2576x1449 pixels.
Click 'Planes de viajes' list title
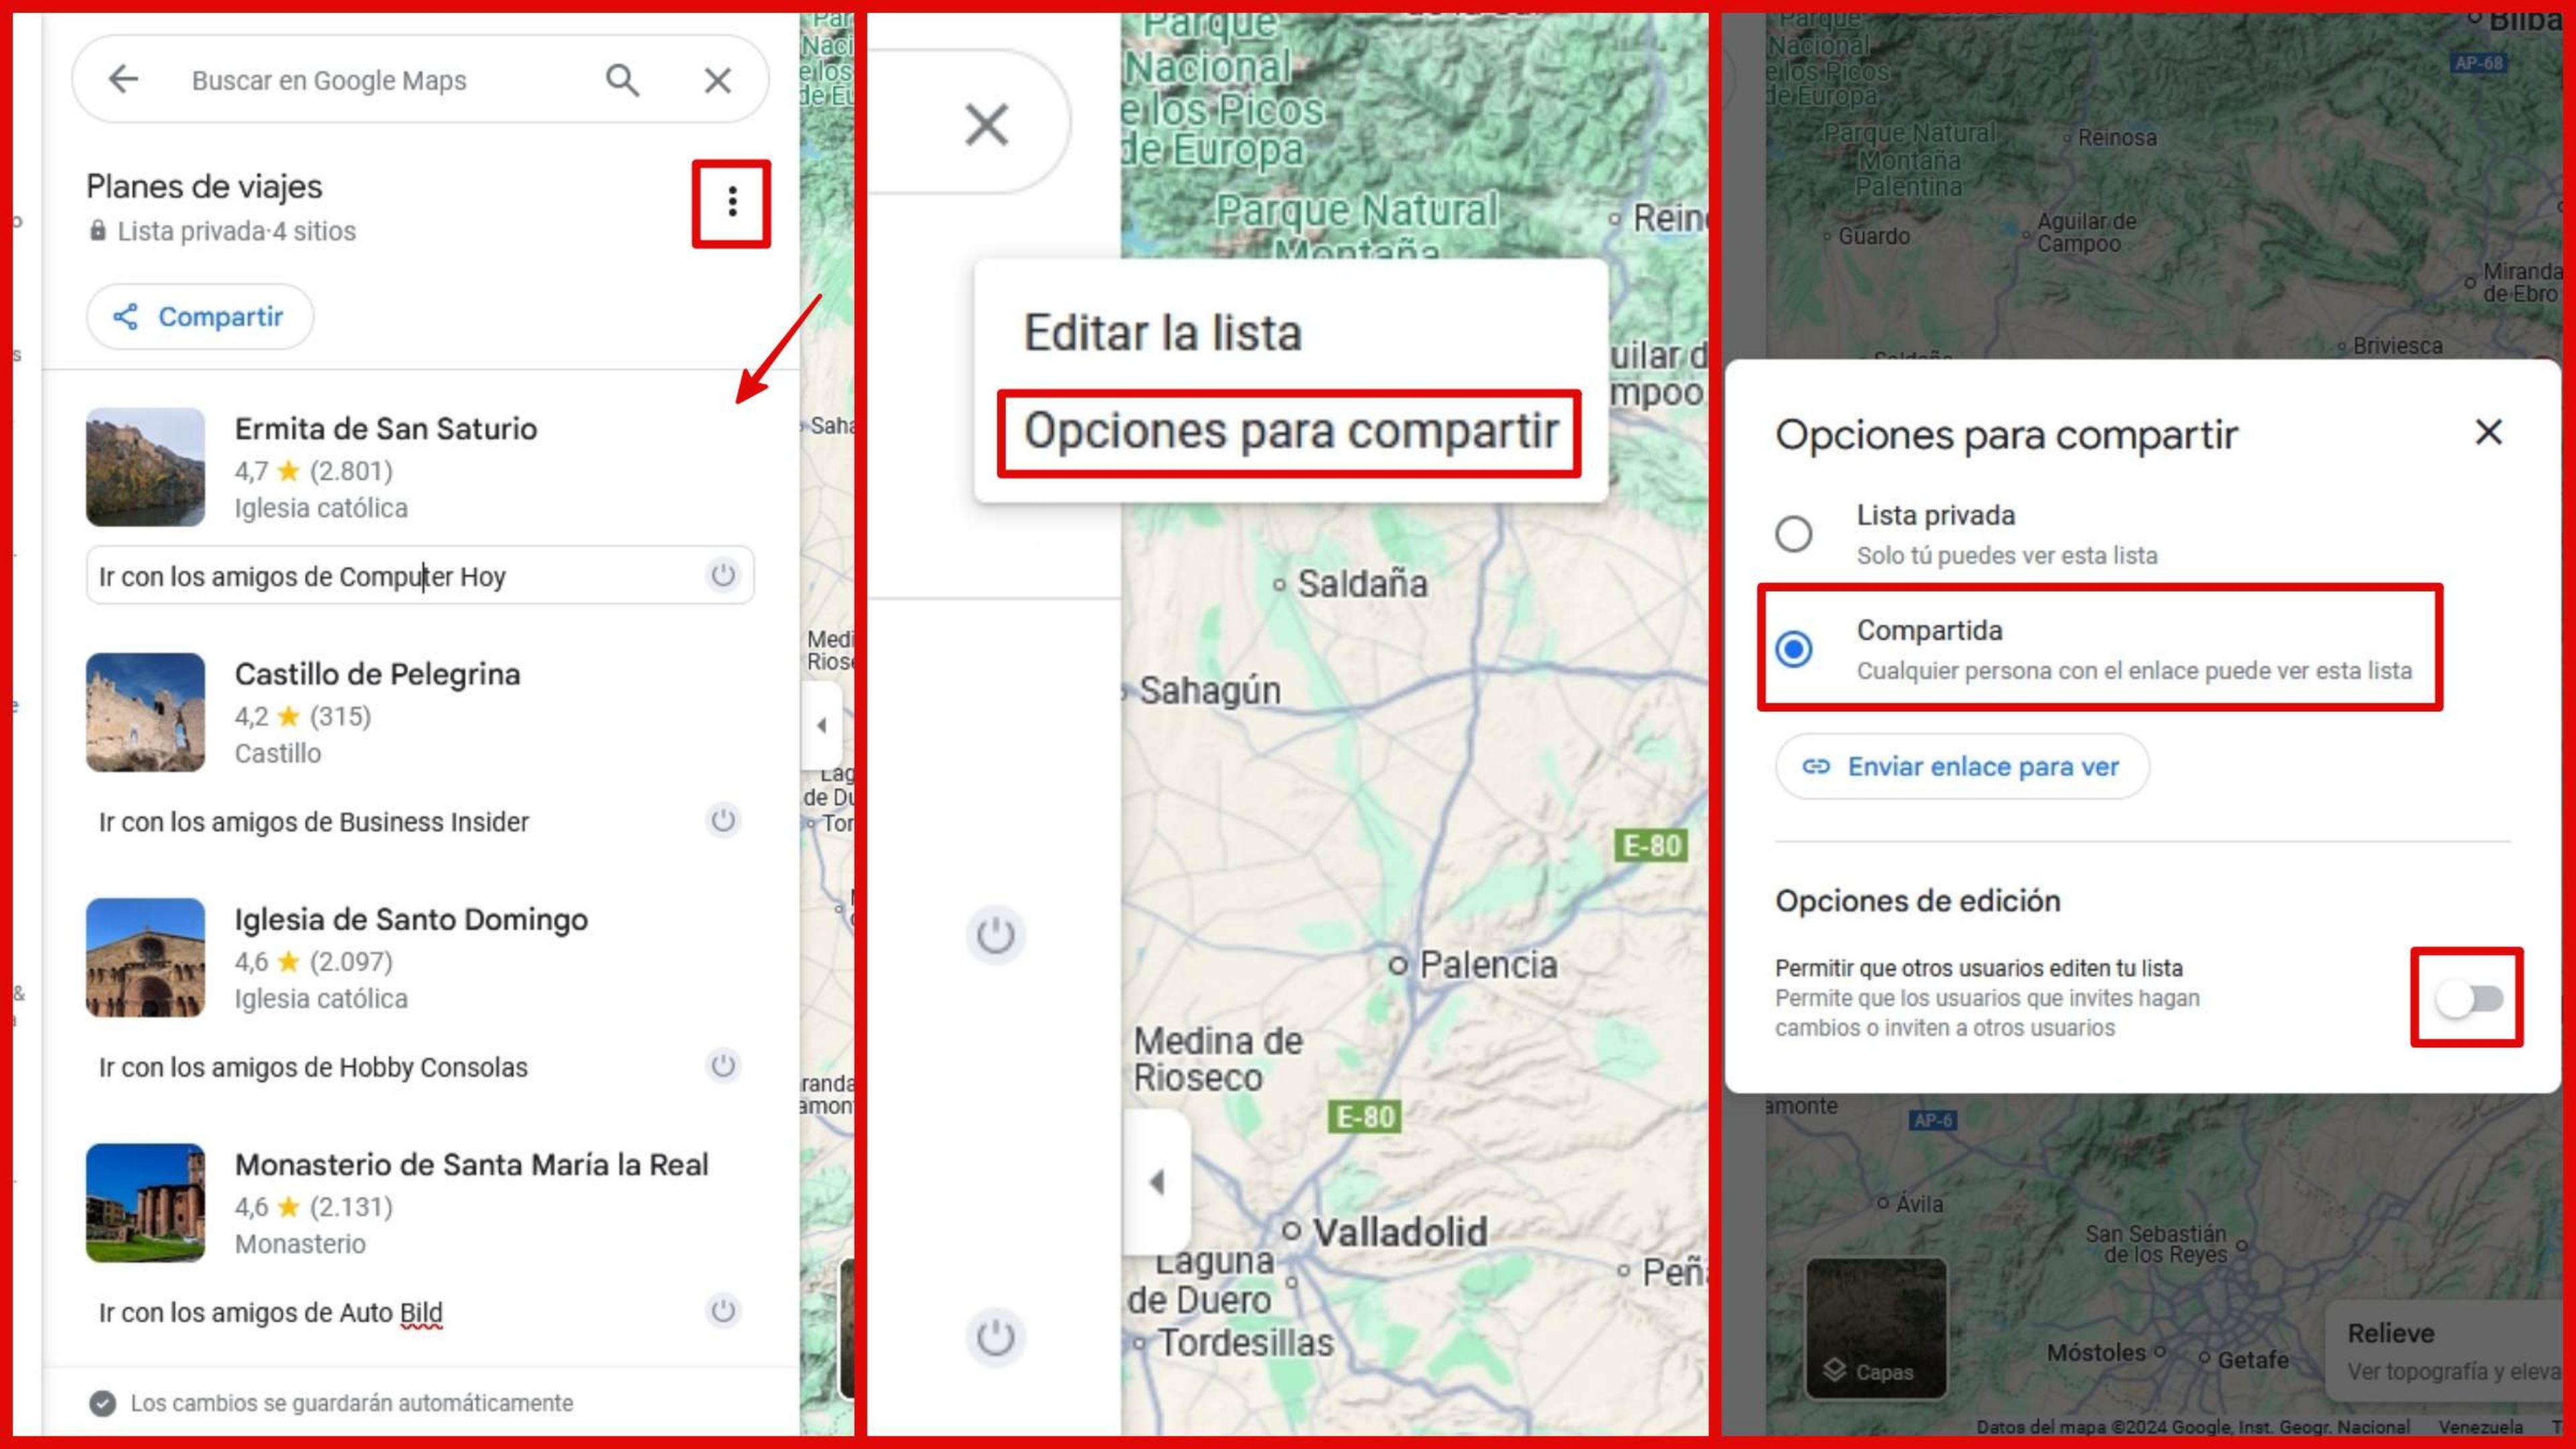coord(204,187)
